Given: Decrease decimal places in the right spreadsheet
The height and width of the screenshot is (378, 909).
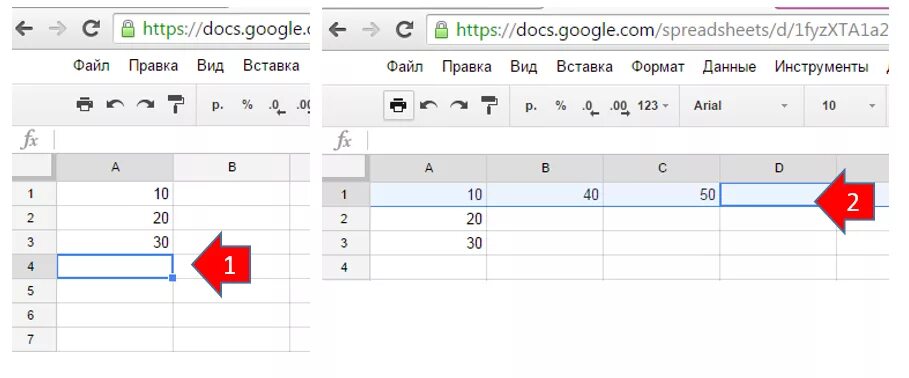Looking at the screenshot, I should pos(590,107).
